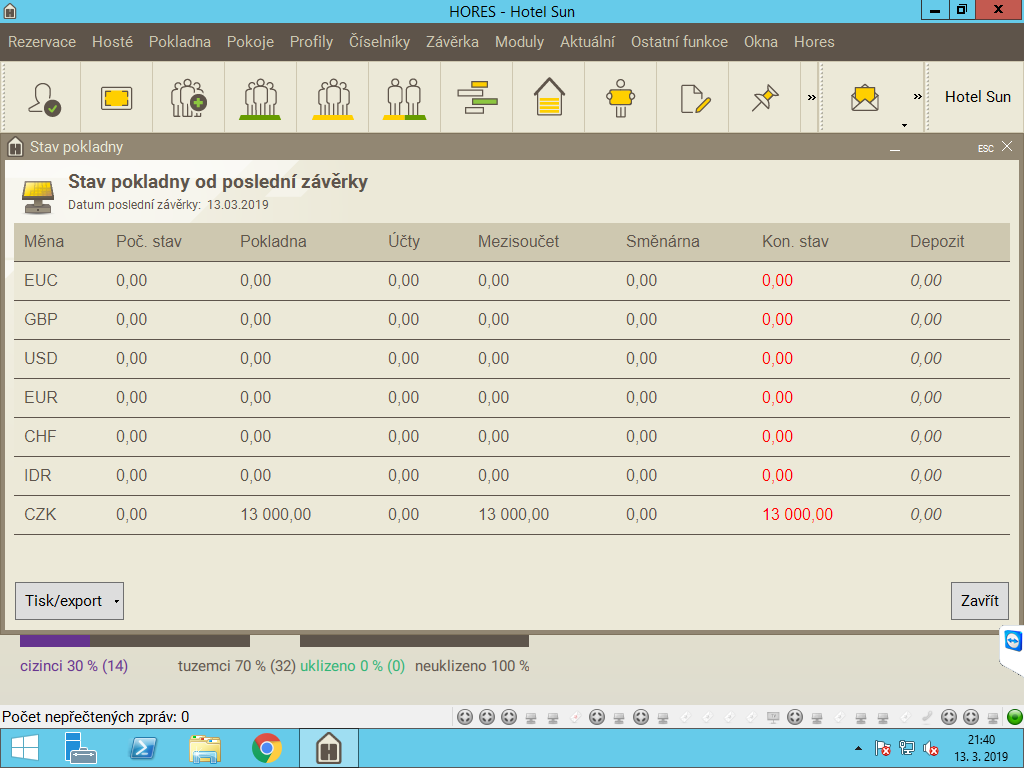Select the CZK Kon. stav value 13 000,00
This screenshot has width=1024, height=768.
tap(797, 515)
